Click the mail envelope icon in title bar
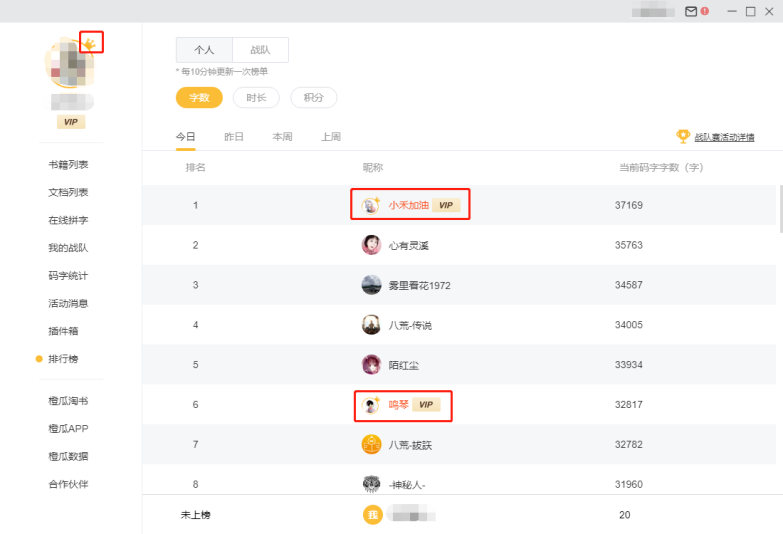783x534 pixels. pos(691,11)
